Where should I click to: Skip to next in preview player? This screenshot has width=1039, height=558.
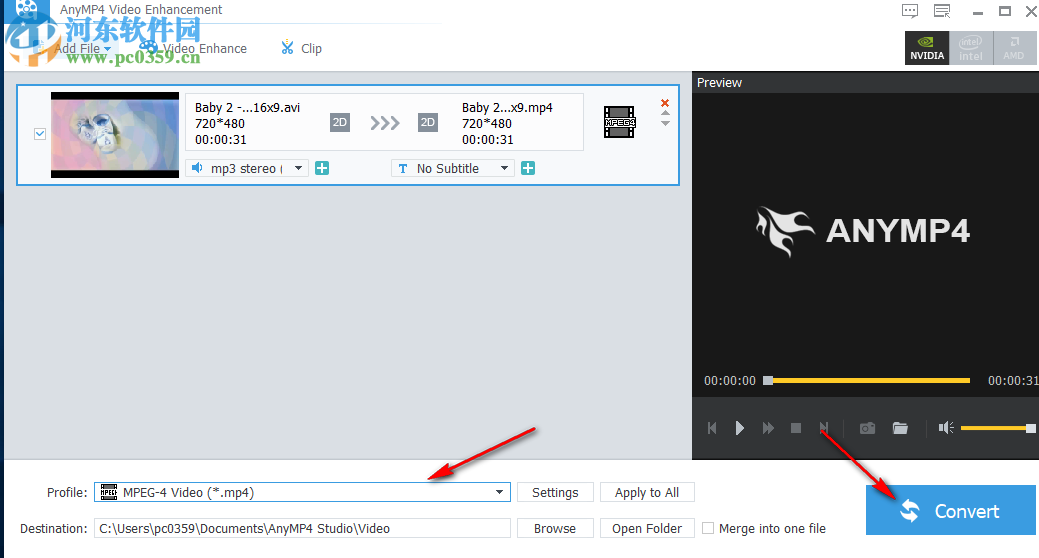click(824, 428)
